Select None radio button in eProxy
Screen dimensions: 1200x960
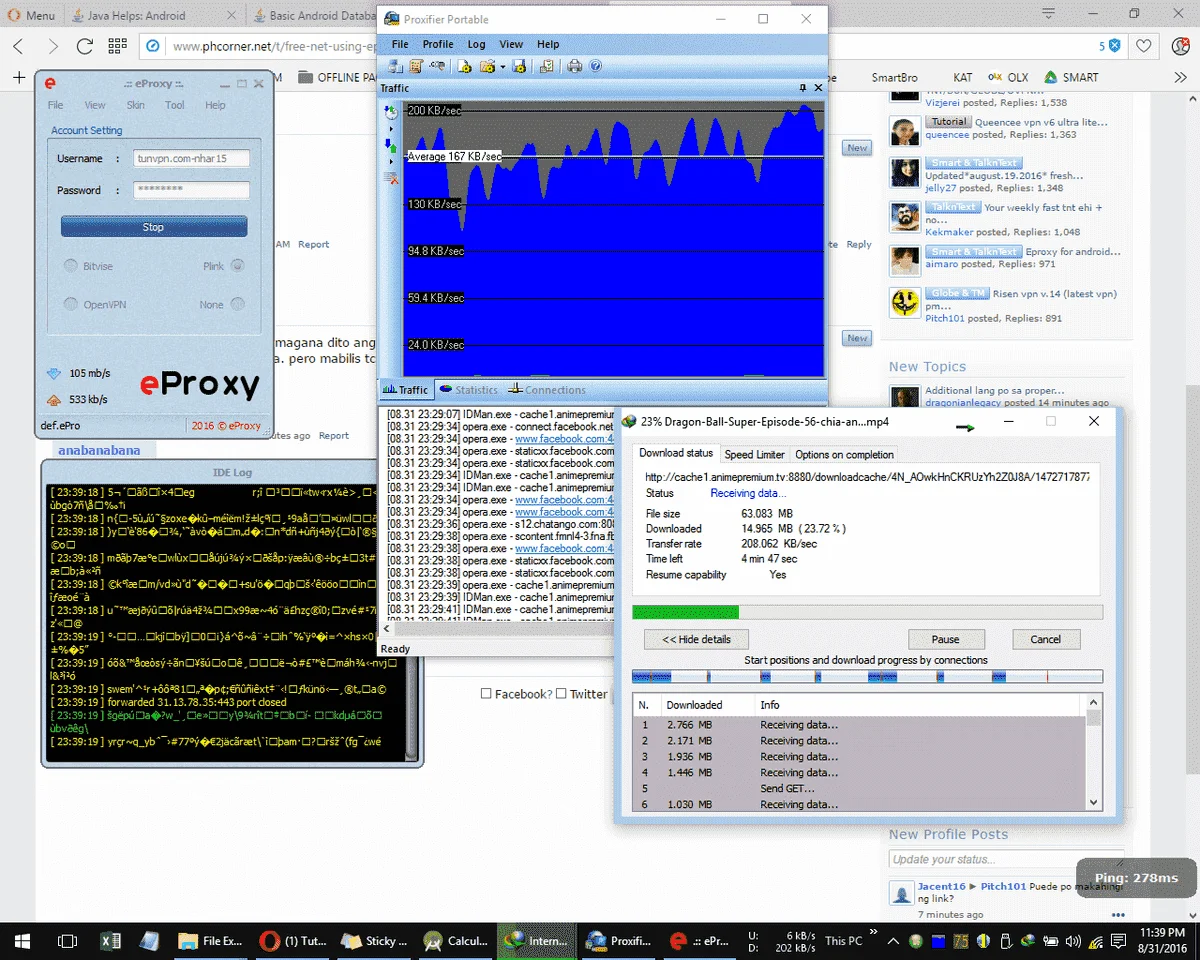coord(237,304)
